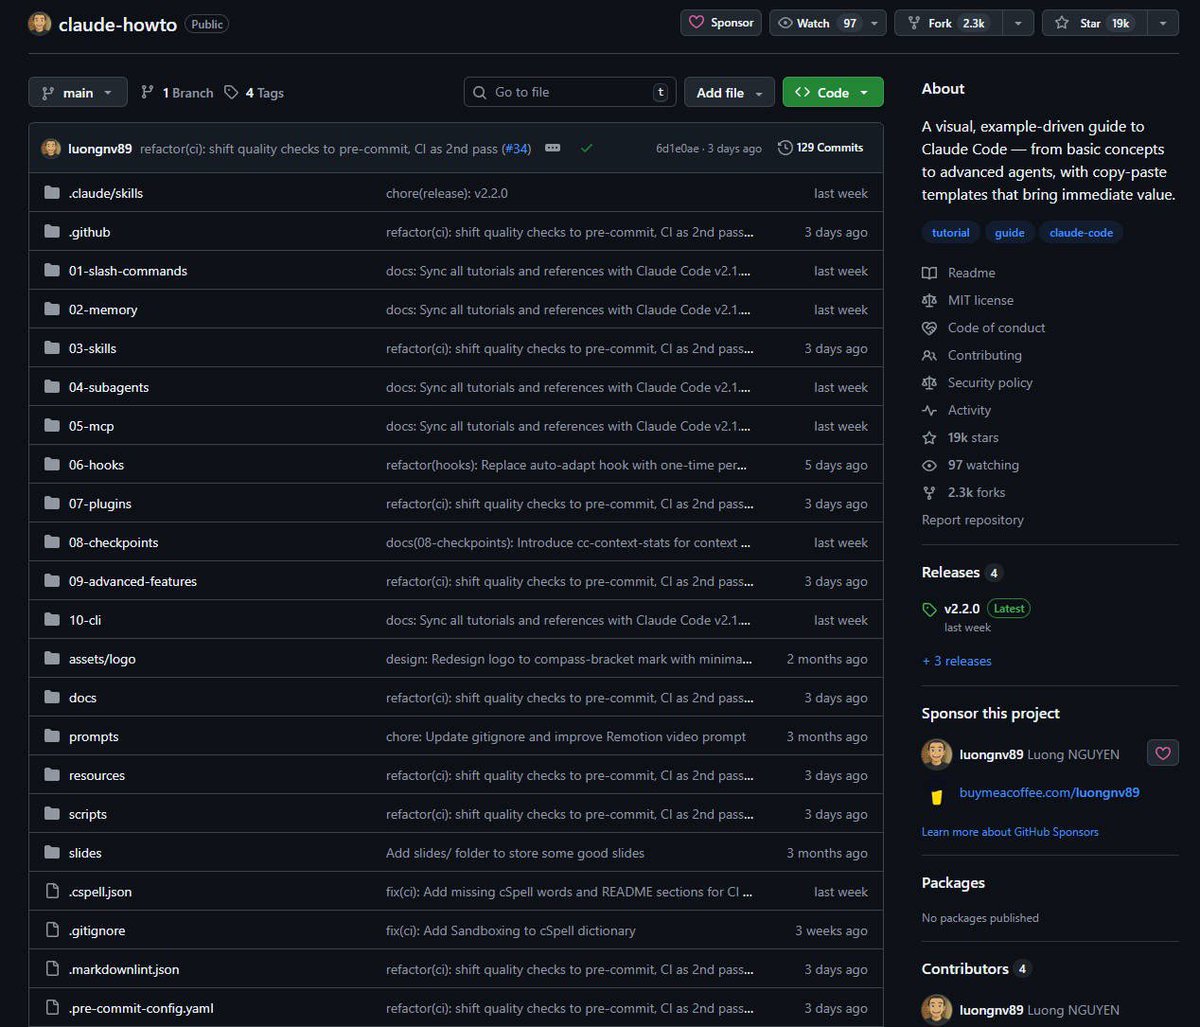Click the heart sponsor icon beside Luong NGUYEN
Screen dimensions: 1200x1027
pos(1162,754)
